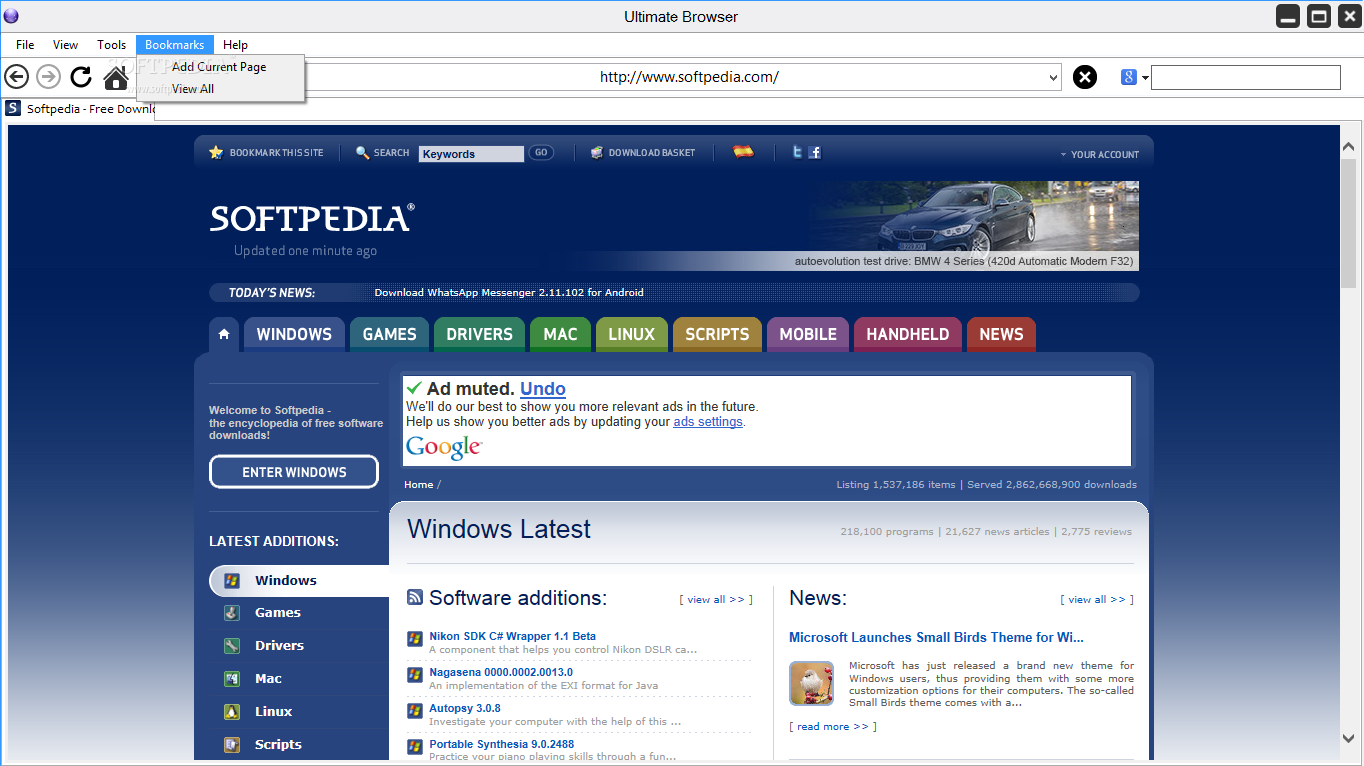1364x766 pixels.
Task: Open the WINDOWS category tab
Action: [x=294, y=334]
